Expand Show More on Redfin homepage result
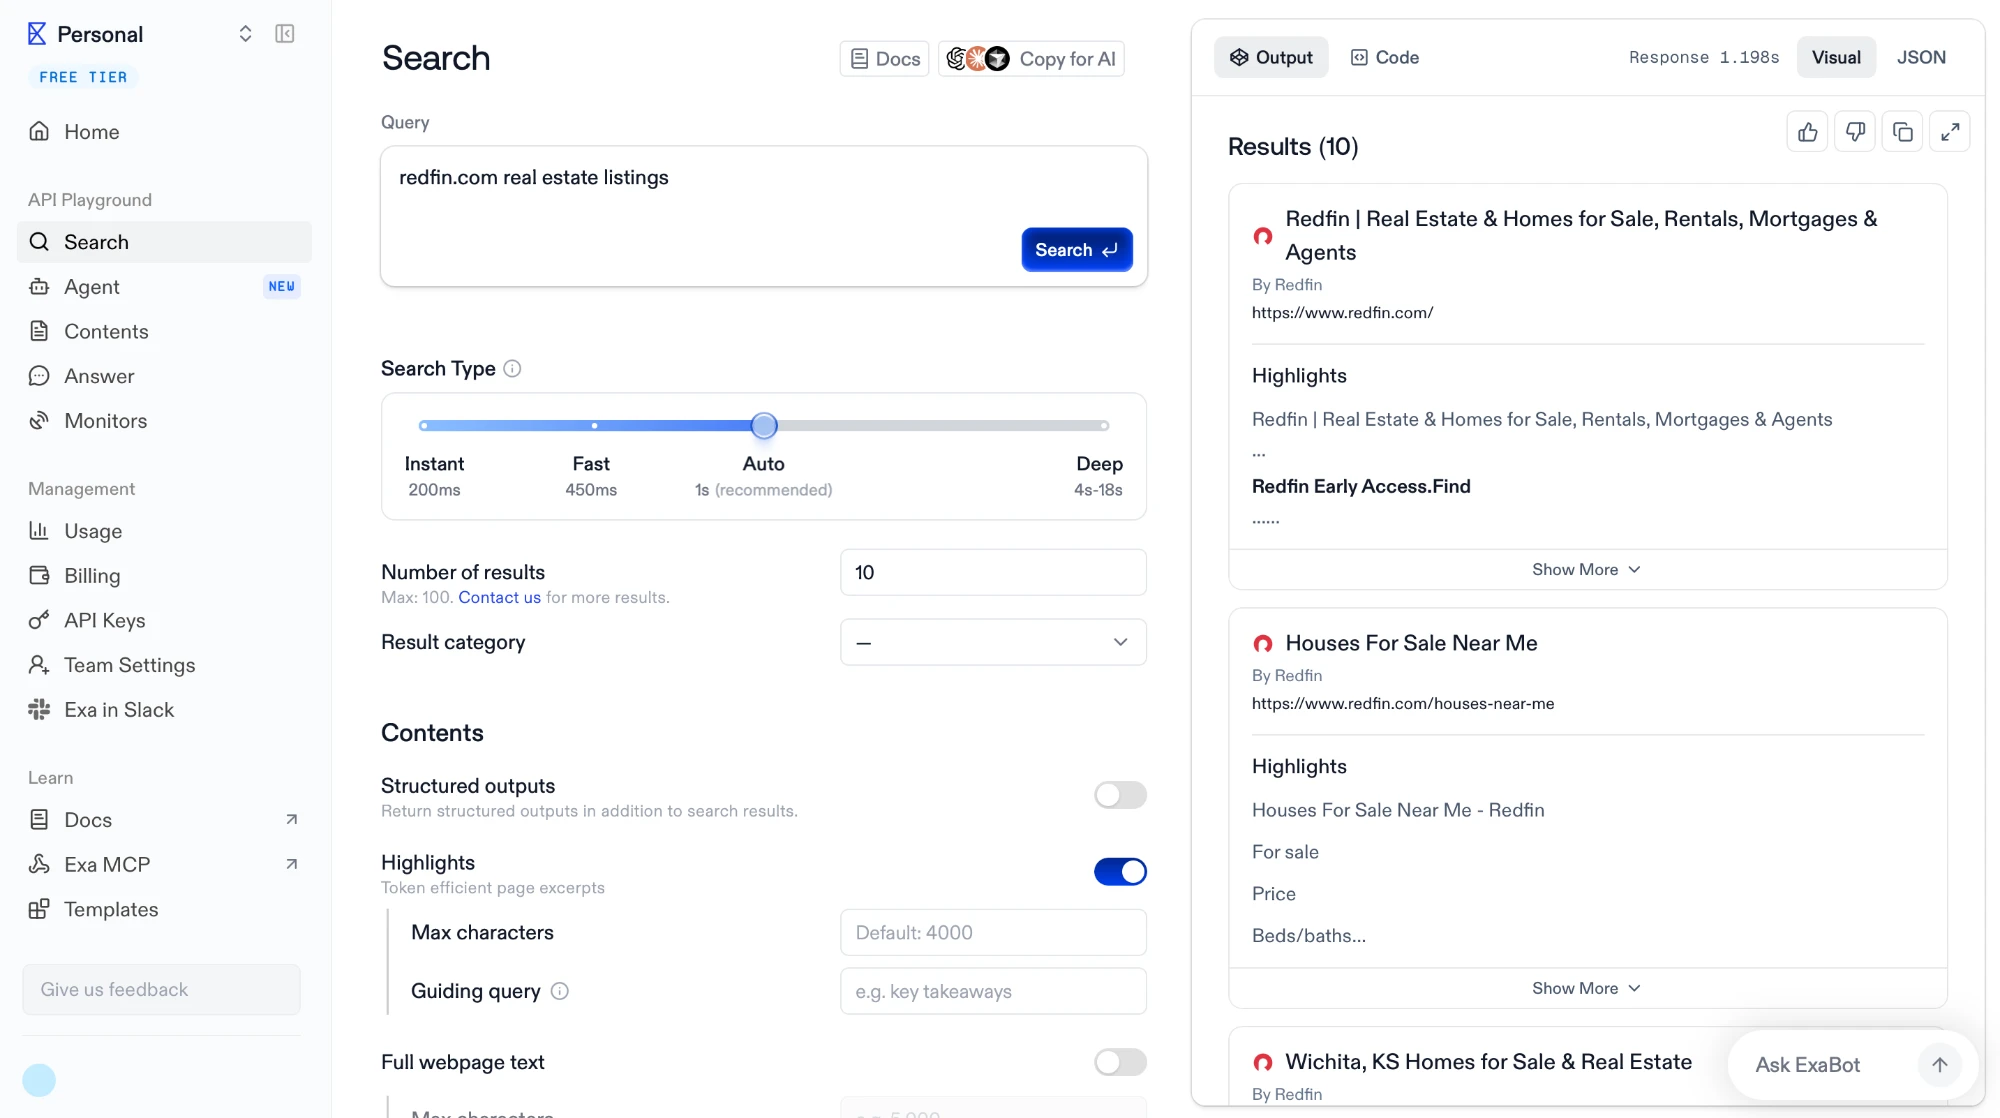Image resolution: width=2000 pixels, height=1118 pixels. click(1587, 569)
